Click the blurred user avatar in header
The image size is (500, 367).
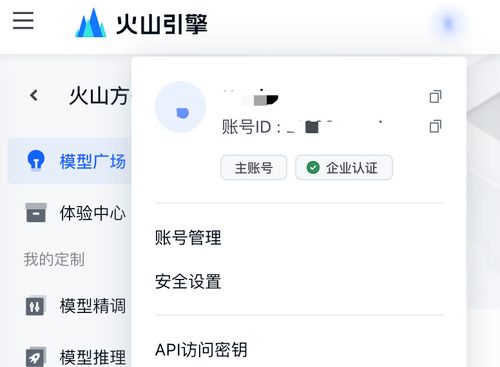[448, 24]
